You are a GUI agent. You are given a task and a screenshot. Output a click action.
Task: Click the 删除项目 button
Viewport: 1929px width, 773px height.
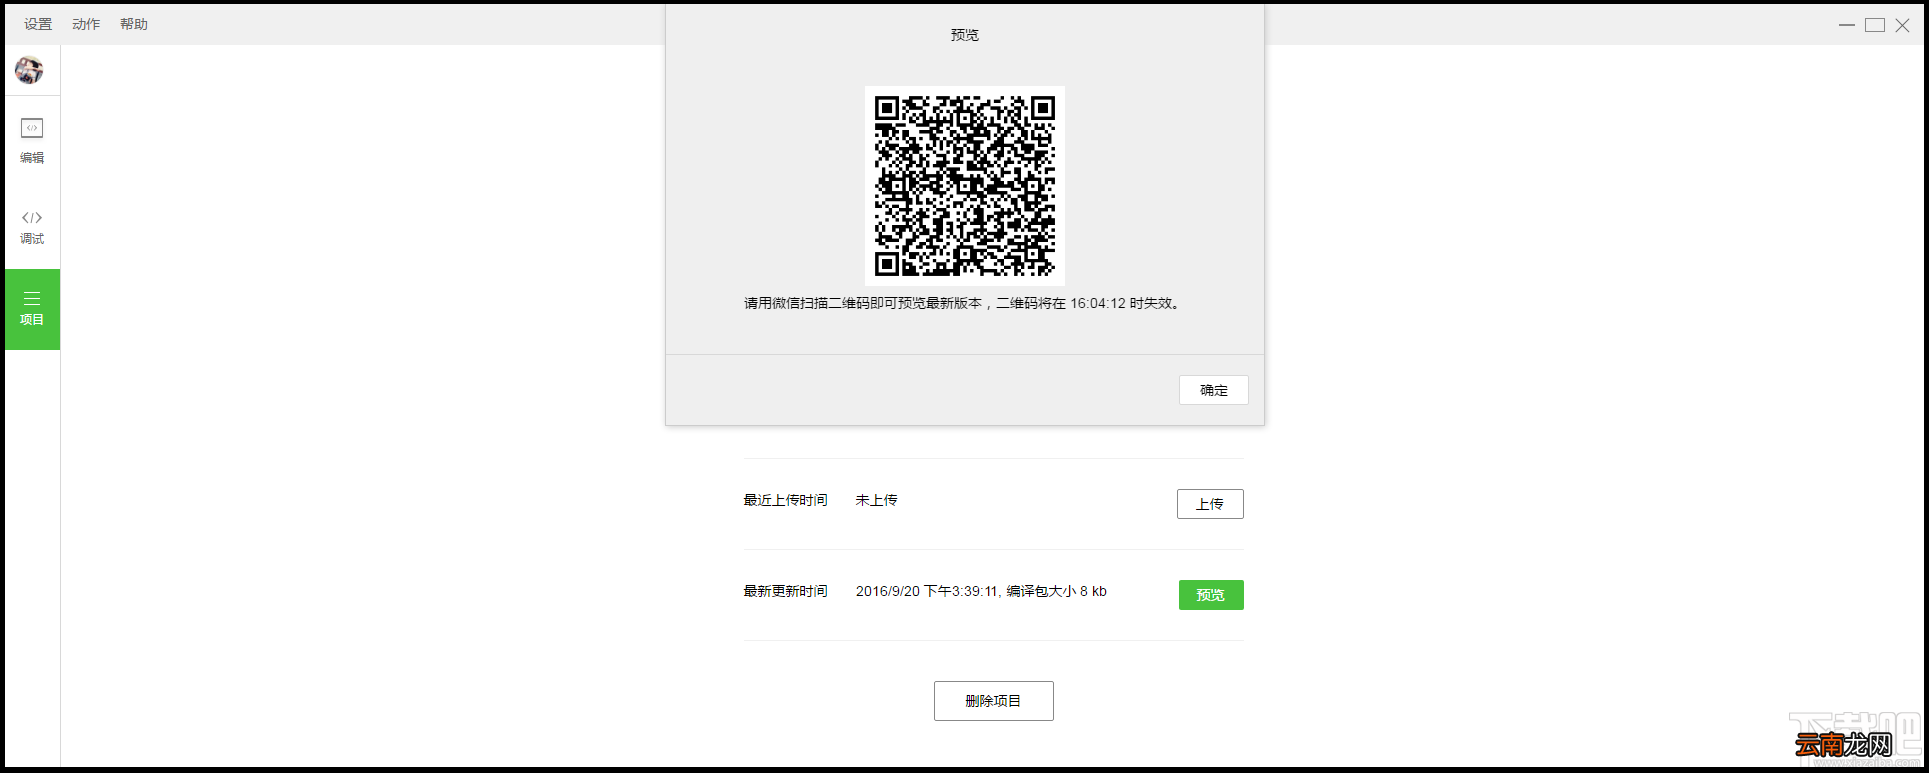pos(993,701)
